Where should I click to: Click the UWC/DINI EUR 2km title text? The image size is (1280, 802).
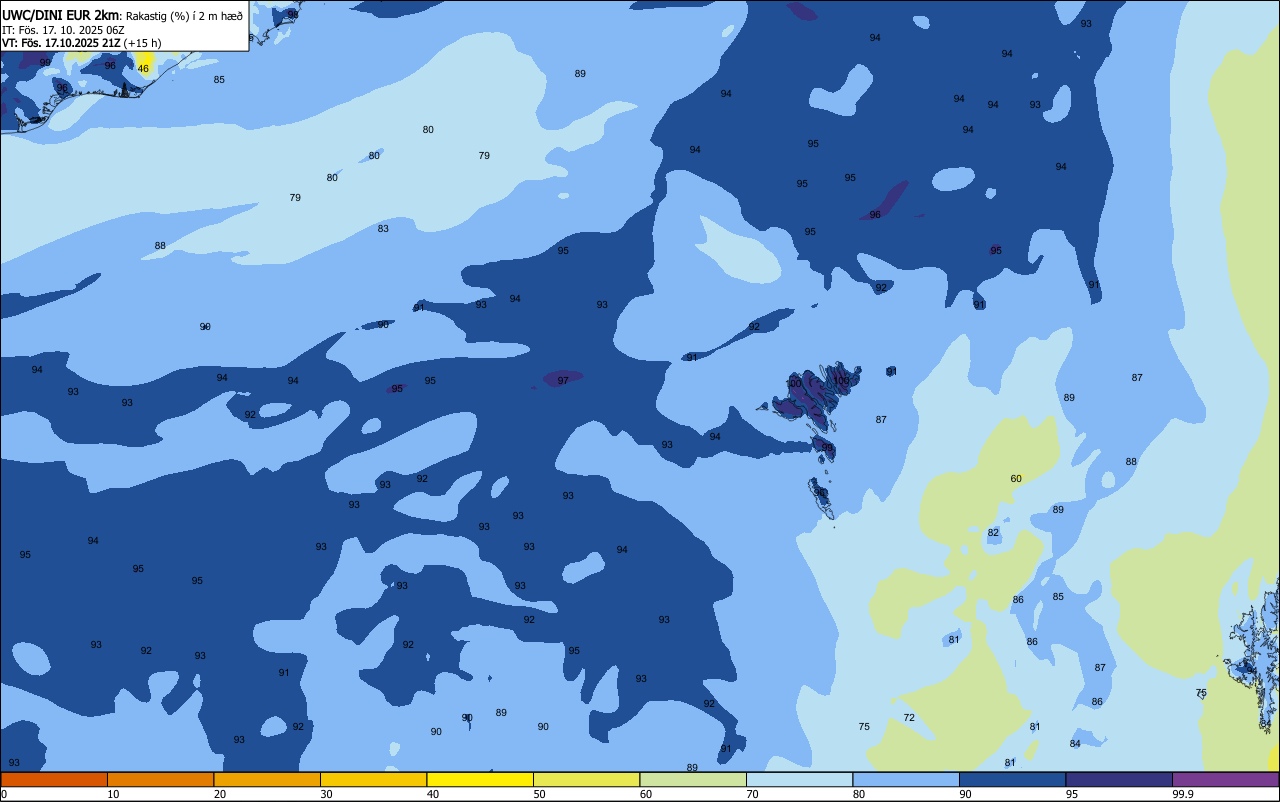(61, 15)
